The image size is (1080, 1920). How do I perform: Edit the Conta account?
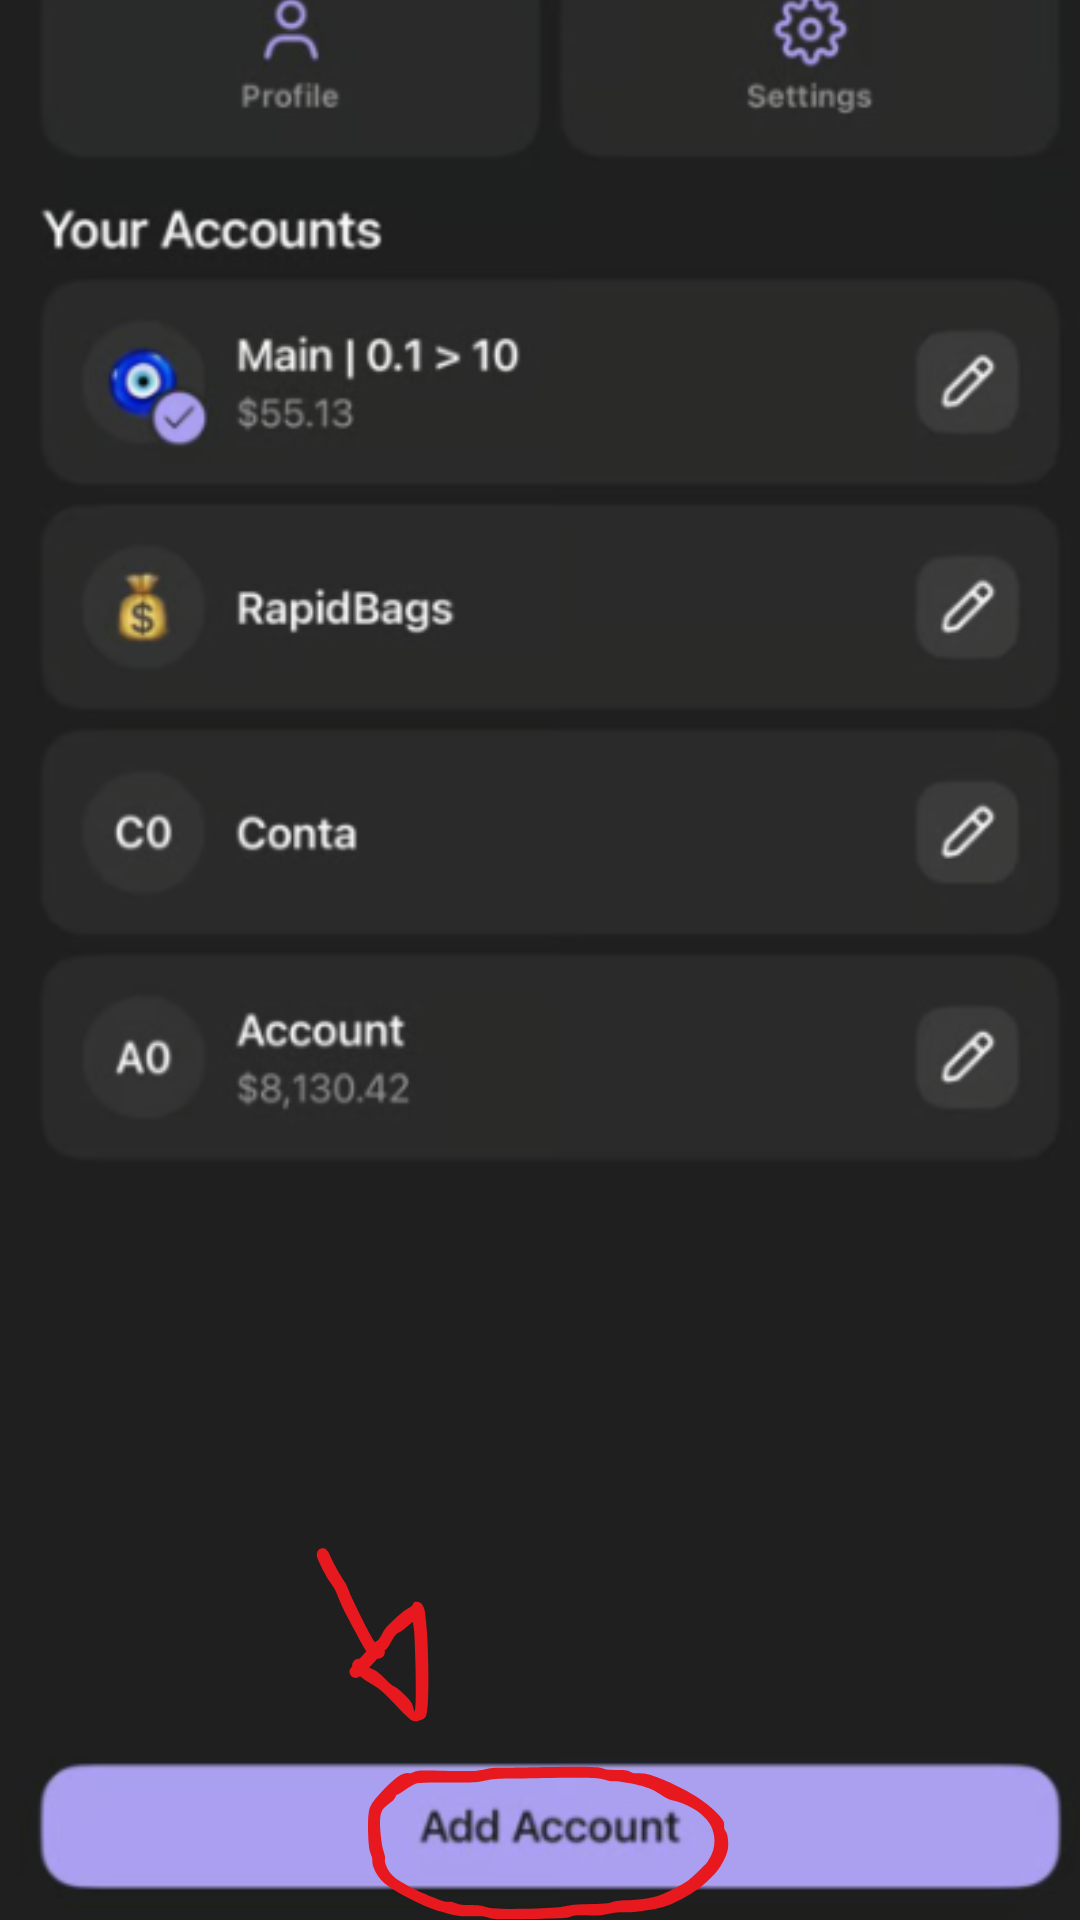[x=967, y=832]
